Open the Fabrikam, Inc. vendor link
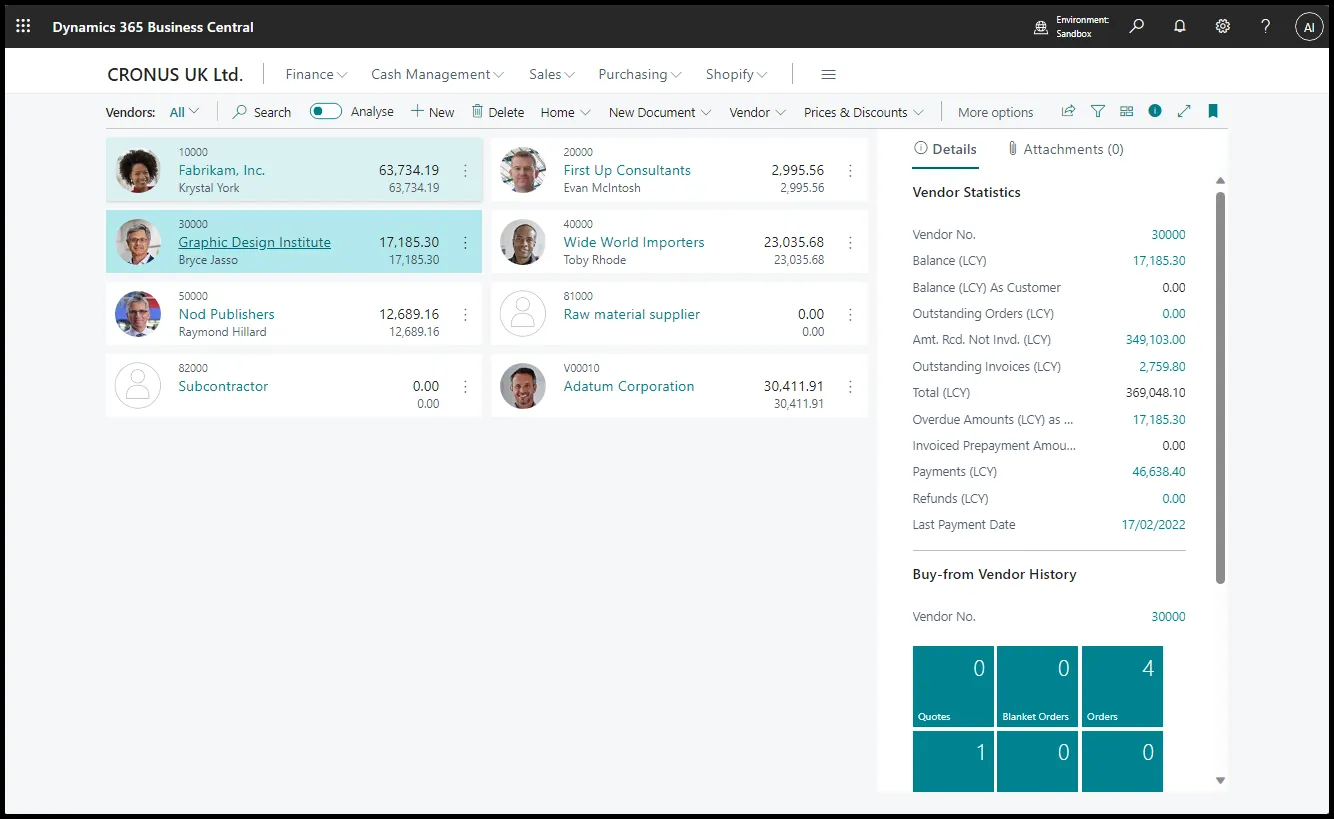Viewport: 1334px width, 819px height. pos(222,170)
